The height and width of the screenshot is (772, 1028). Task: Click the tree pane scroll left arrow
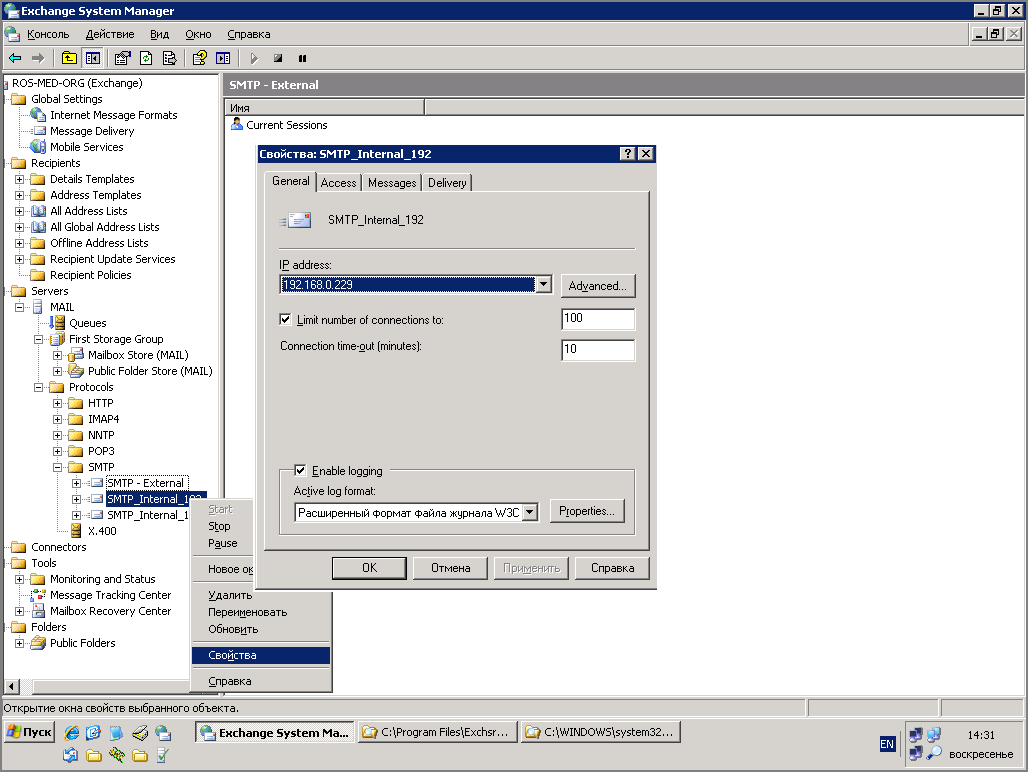click(x=12, y=687)
